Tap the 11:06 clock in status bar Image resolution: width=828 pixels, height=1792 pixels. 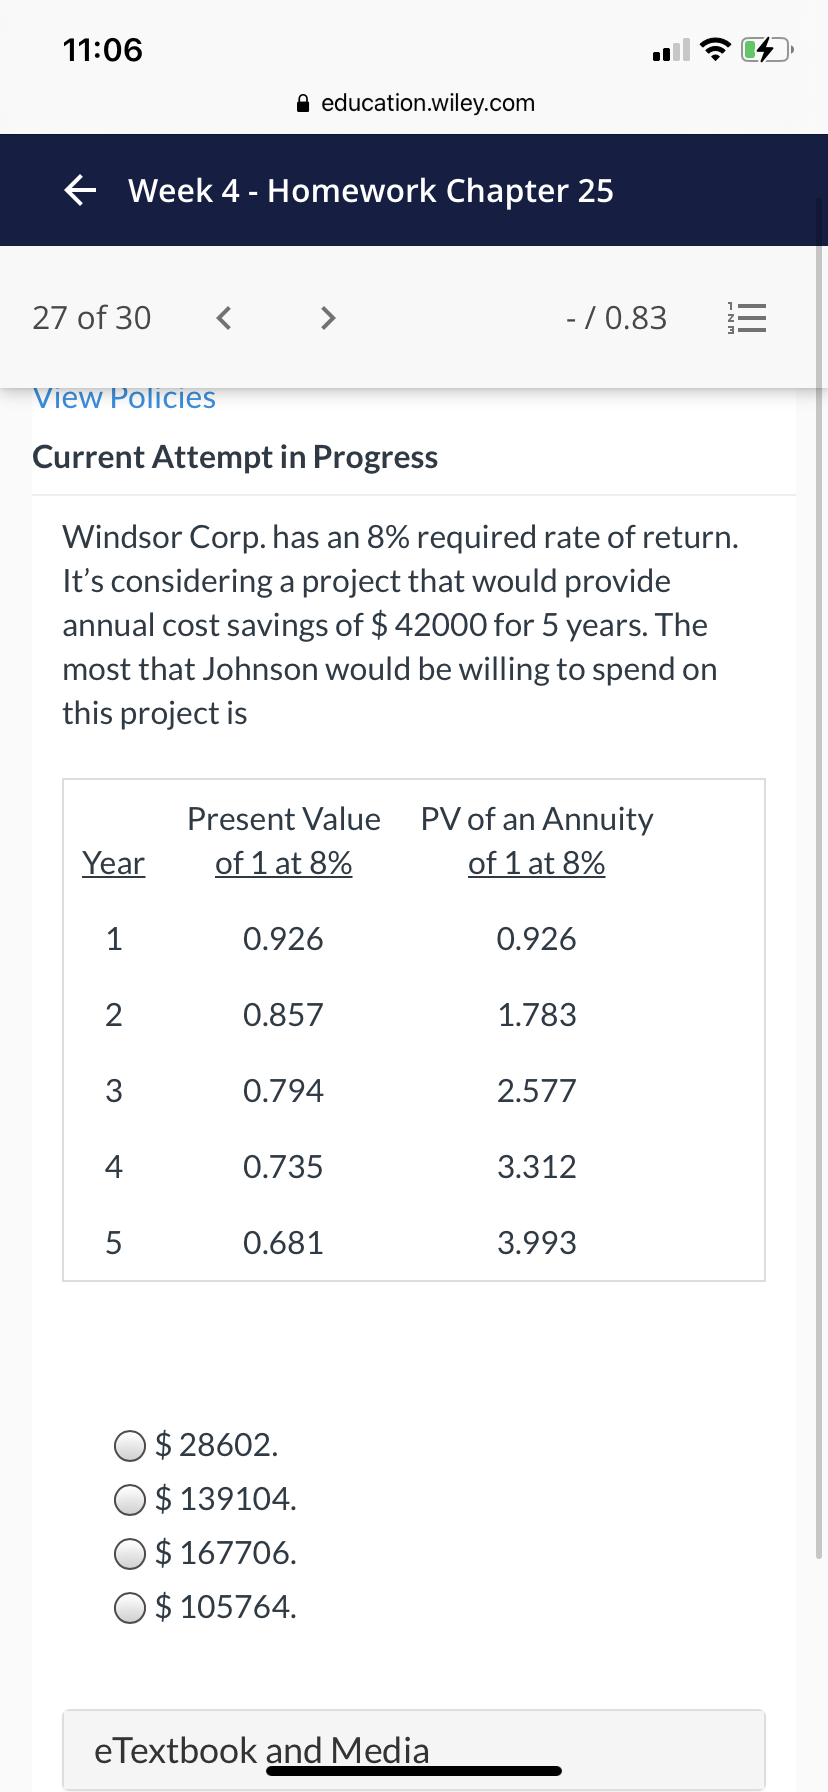click(x=103, y=49)
